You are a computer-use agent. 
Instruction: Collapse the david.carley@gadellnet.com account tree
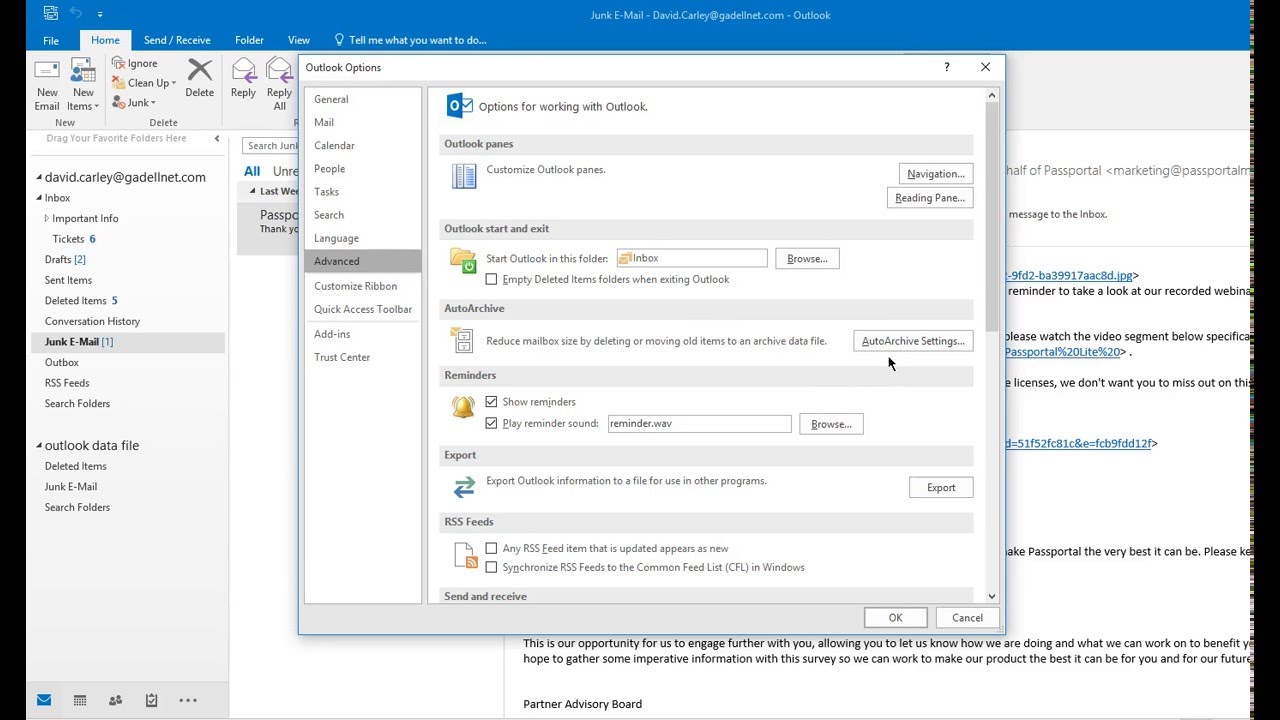pyautogui.click(x=39, y=178)
